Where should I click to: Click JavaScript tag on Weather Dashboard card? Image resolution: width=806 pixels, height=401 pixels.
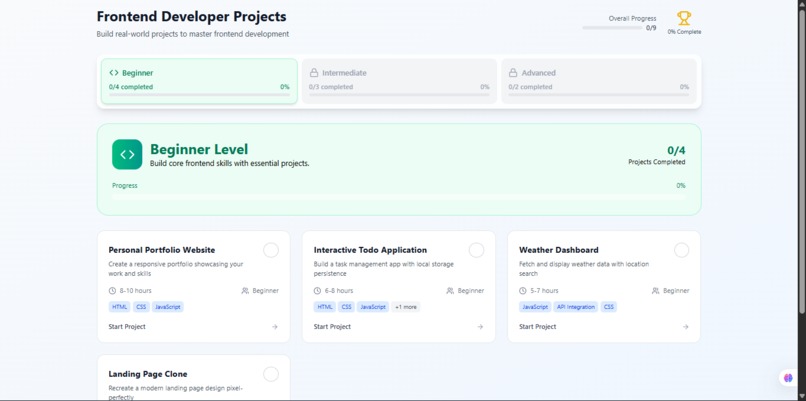[x=535, y=307]
